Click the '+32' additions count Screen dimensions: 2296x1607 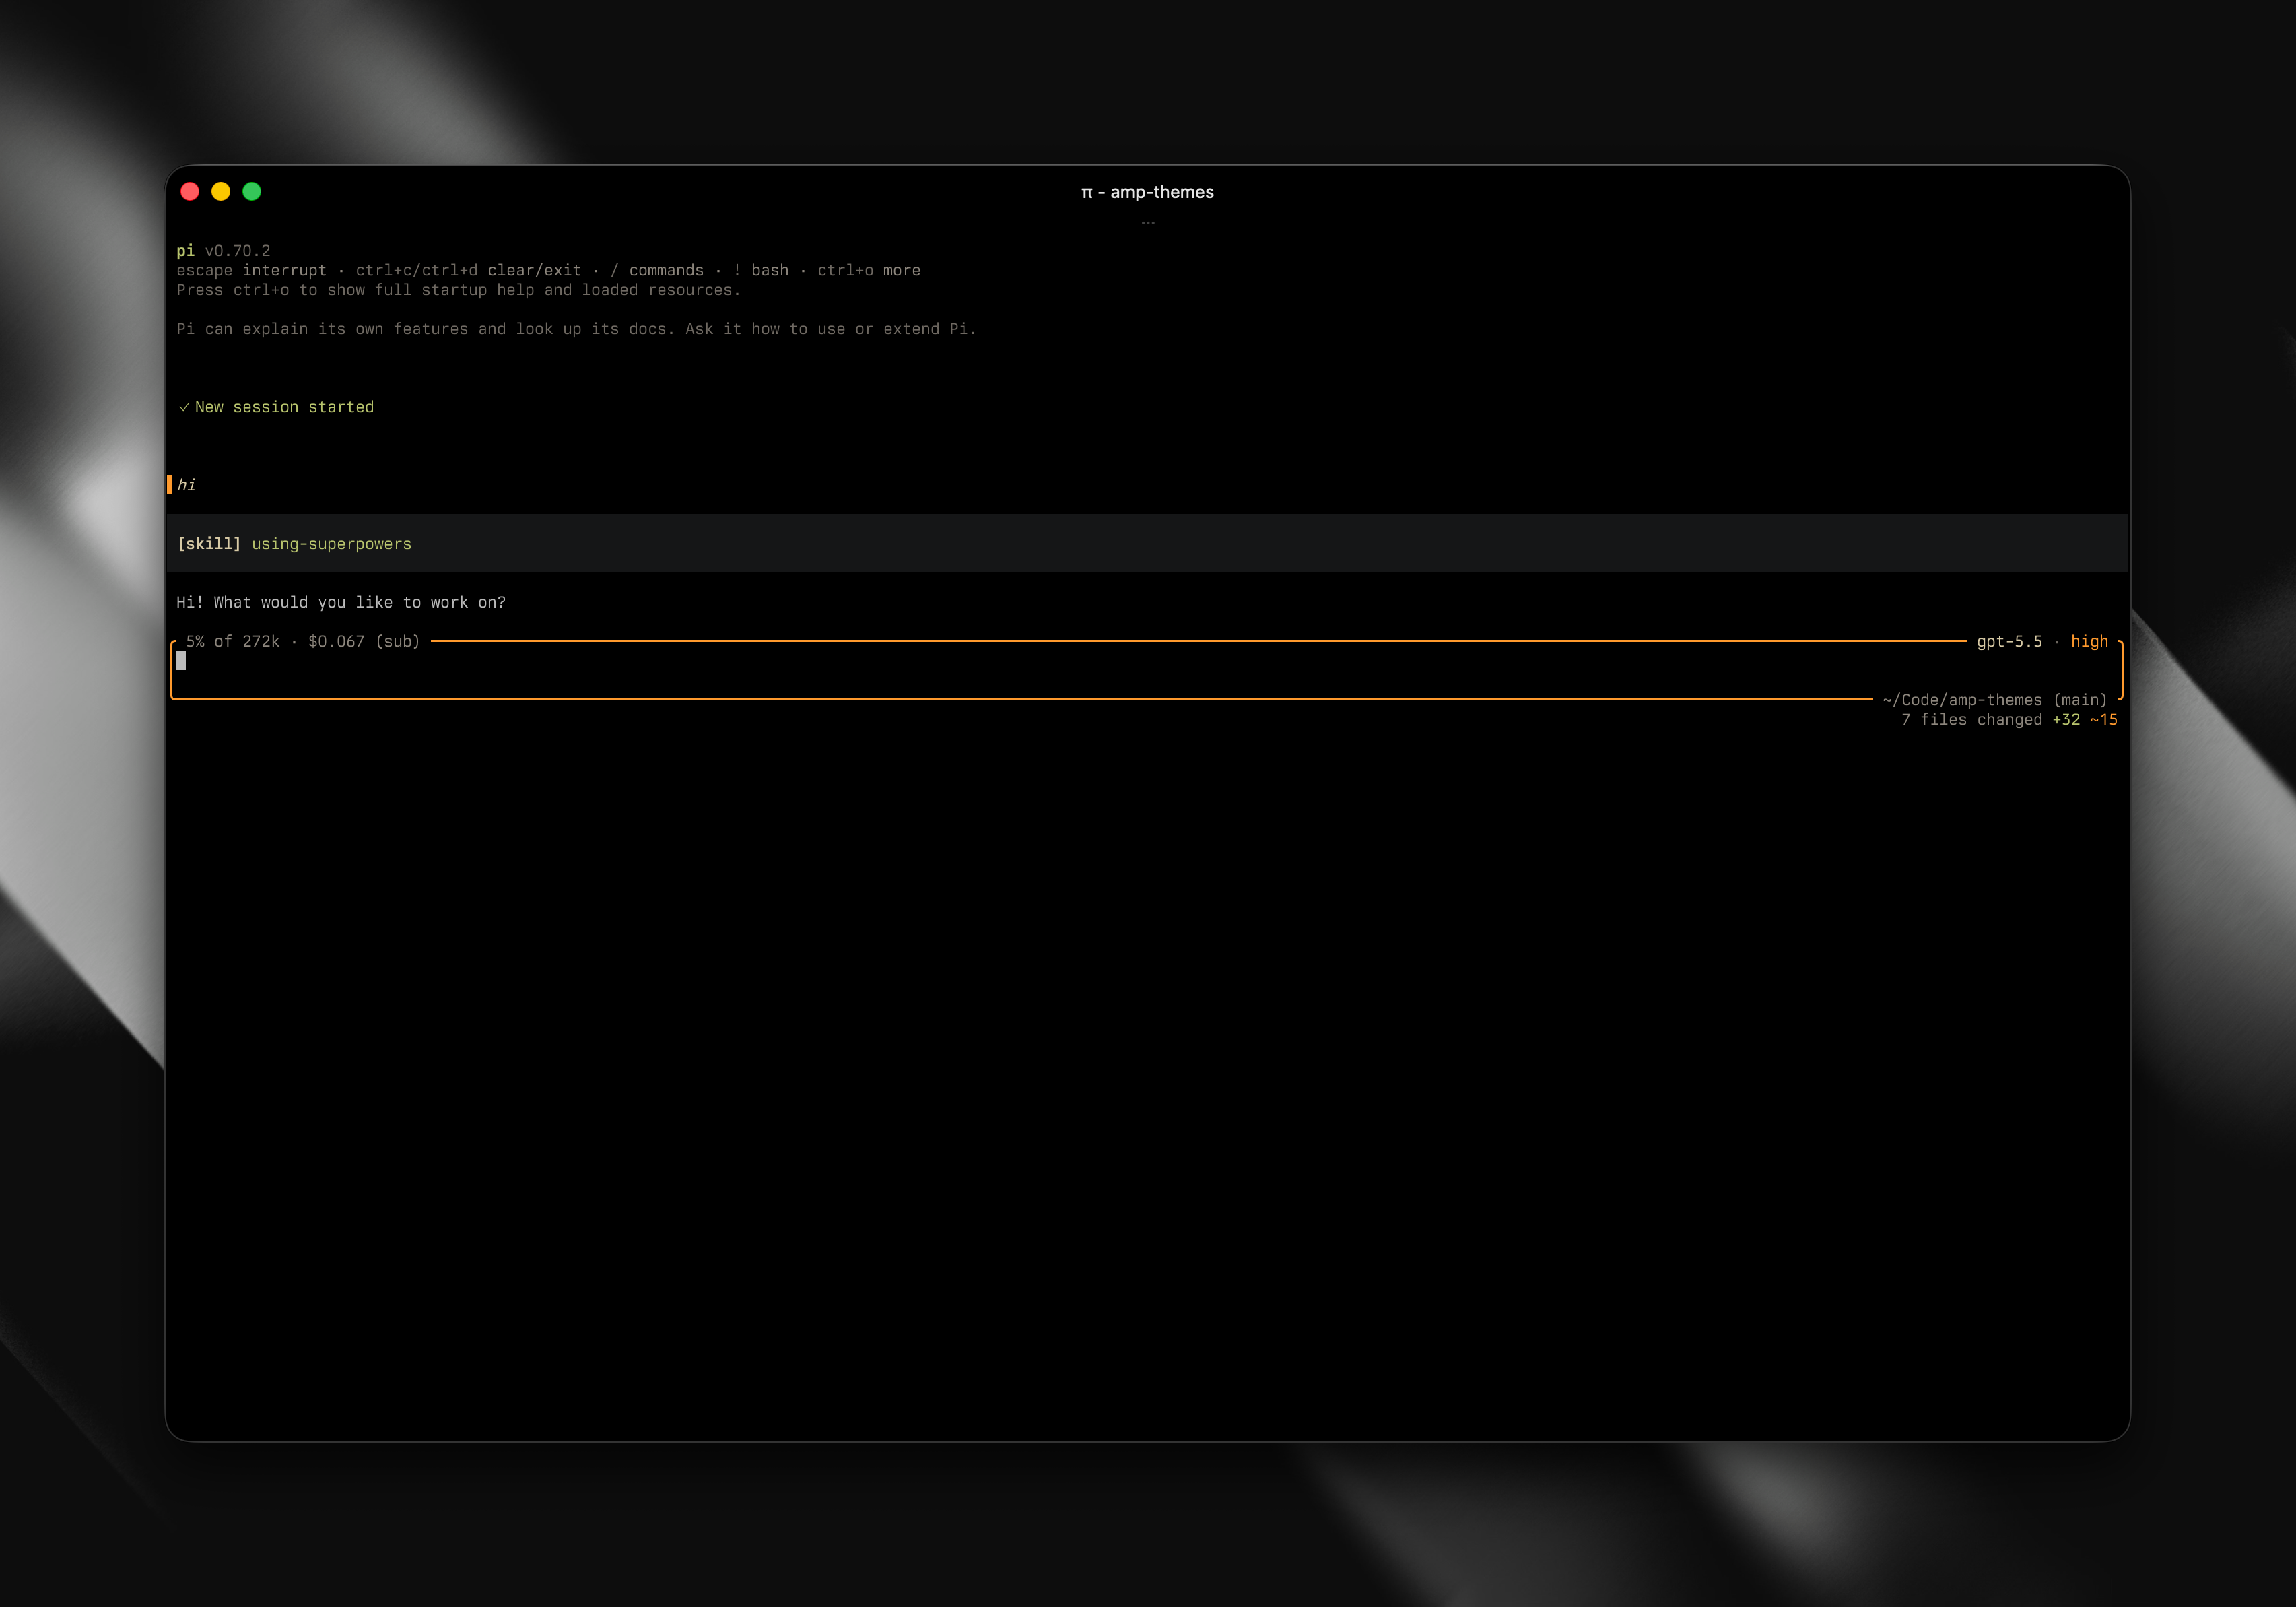pos(2066,720)
